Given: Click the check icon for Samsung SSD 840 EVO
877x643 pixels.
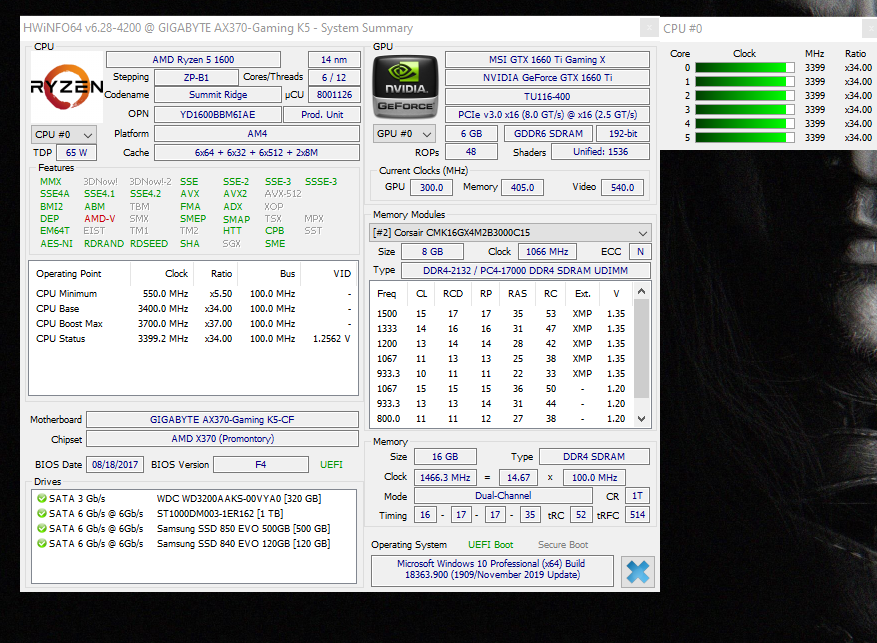Looking at the screenshot, I should coord(42,543).
